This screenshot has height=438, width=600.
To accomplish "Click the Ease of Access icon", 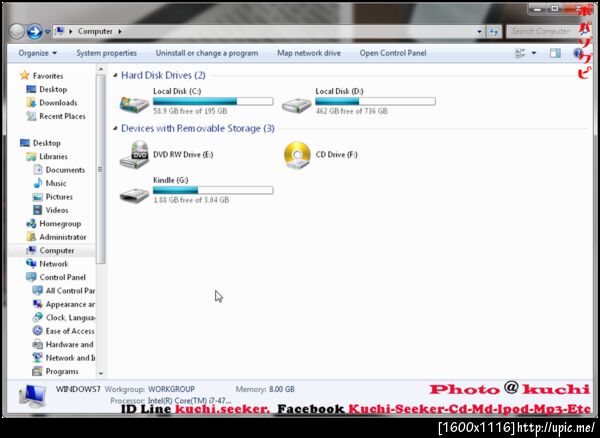I will coord(38,331).
